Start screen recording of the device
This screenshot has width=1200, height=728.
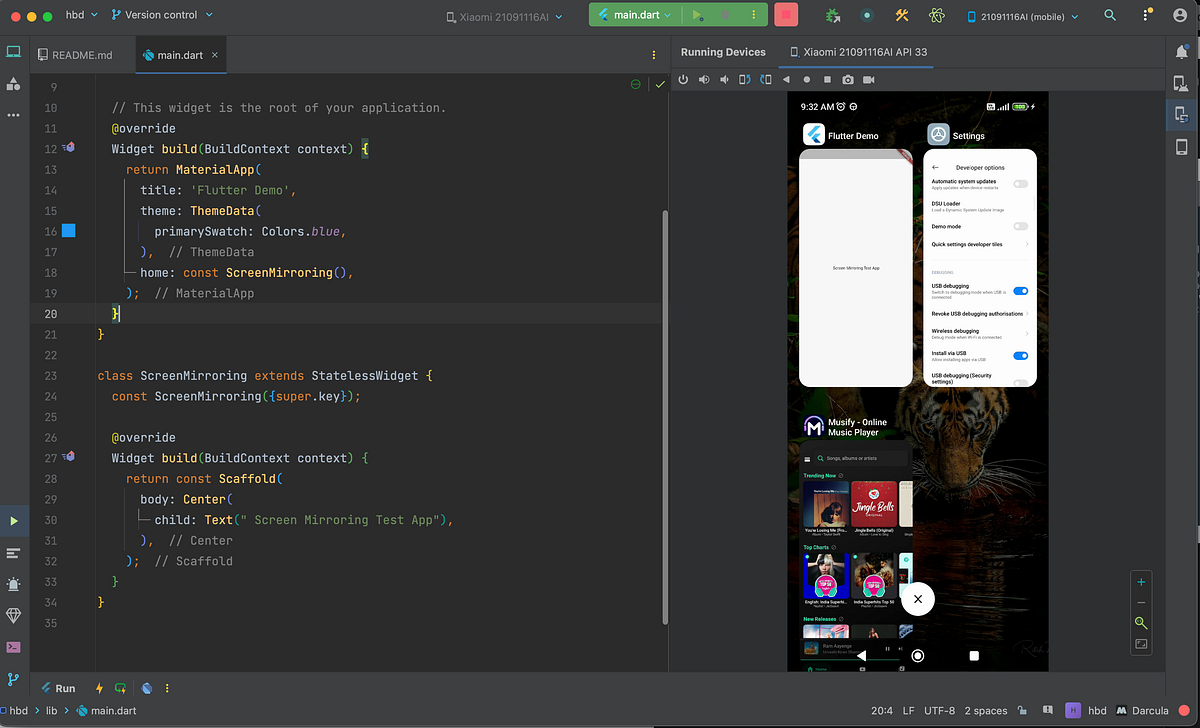coord(869,79)
